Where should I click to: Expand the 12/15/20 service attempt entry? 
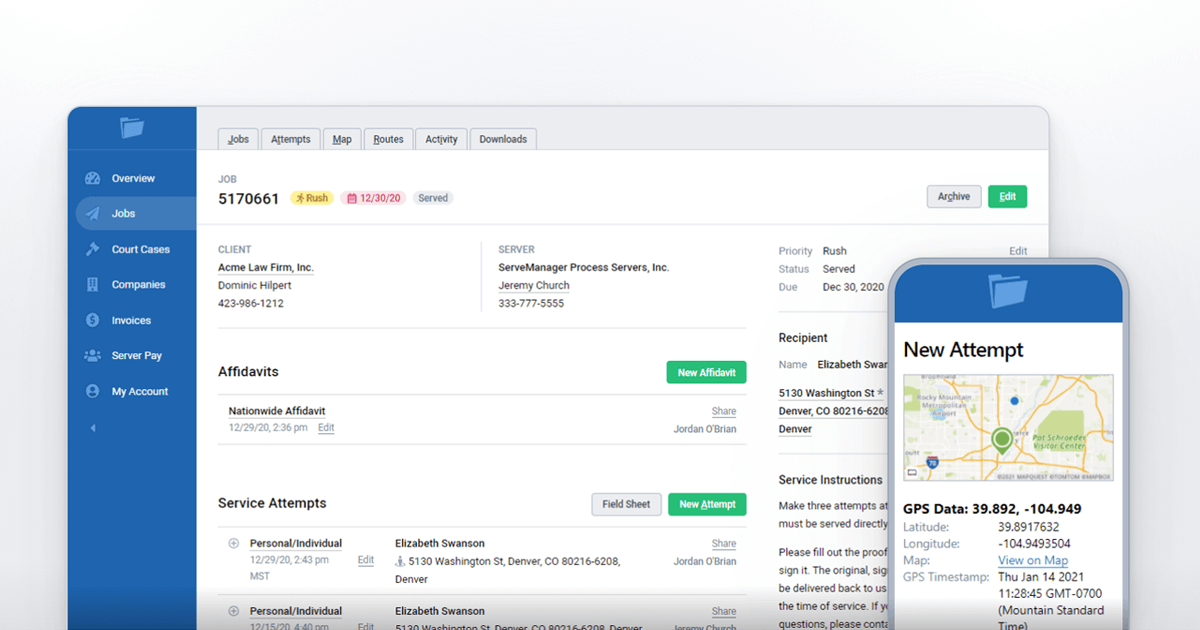click(x=232, y=611)
